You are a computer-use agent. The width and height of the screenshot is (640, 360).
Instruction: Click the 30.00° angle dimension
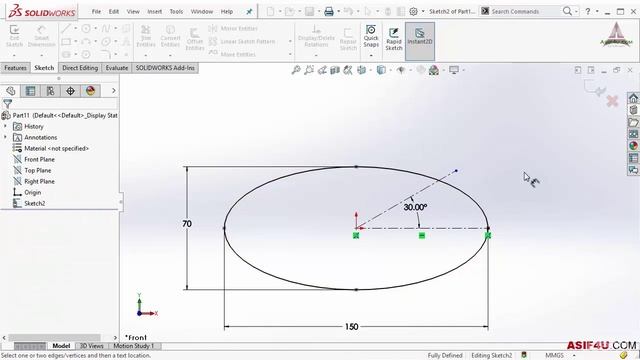coord(415,207)
